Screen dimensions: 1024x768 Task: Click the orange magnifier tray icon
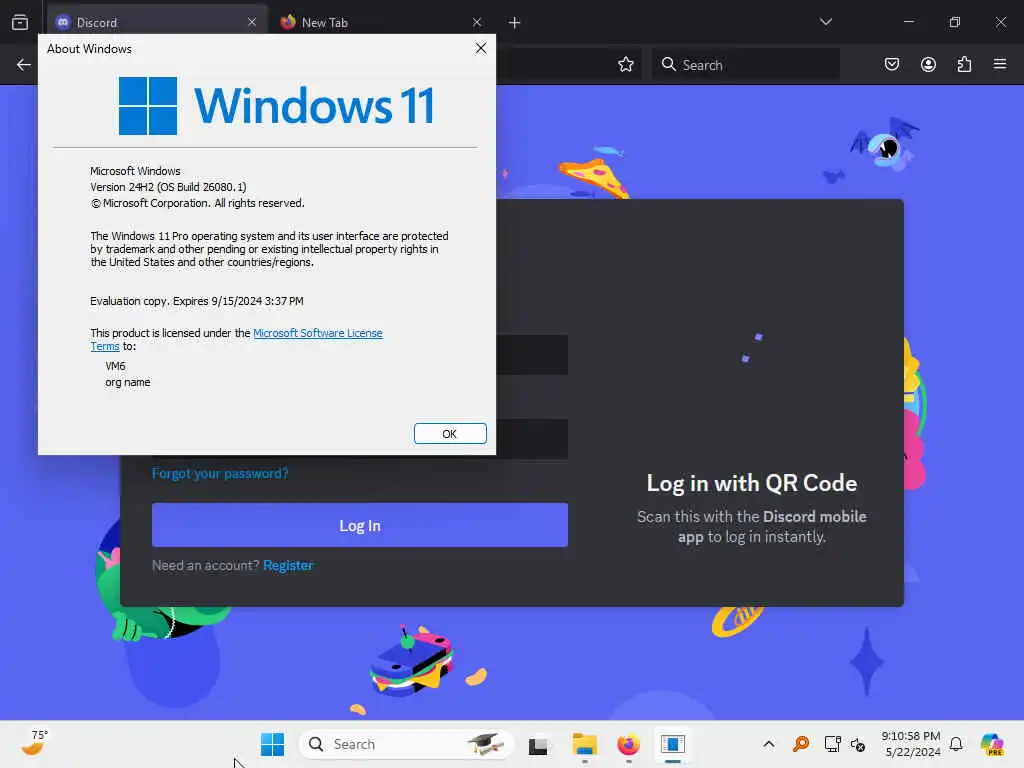click(801, 744)
